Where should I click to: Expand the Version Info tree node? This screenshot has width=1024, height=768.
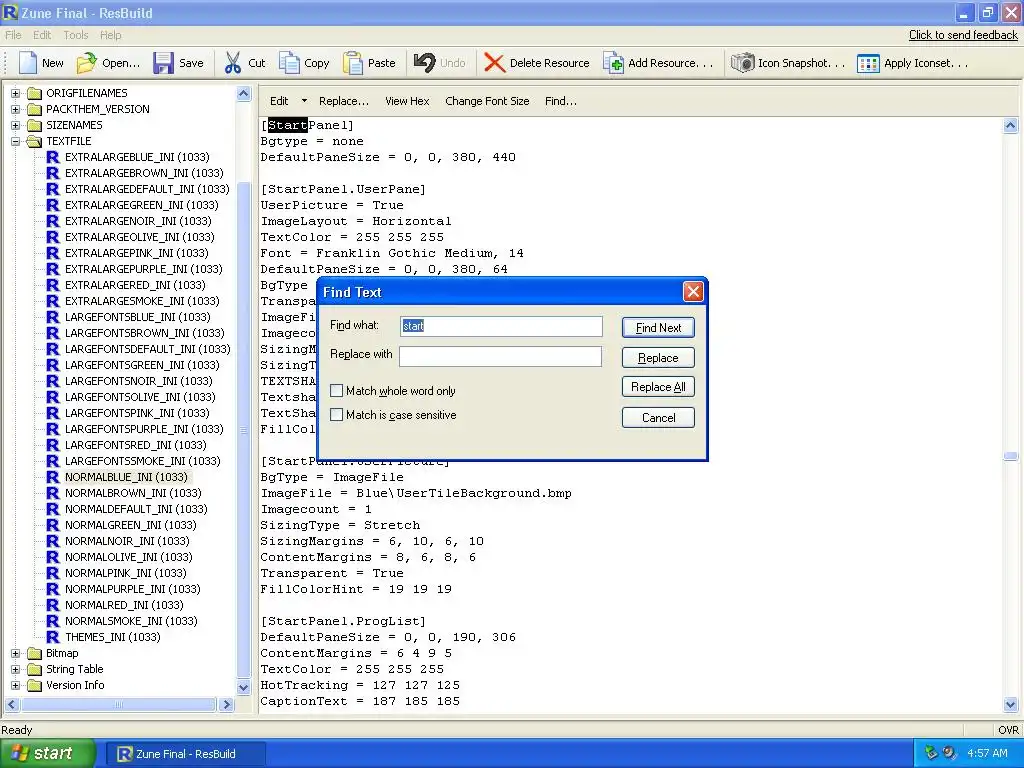click(16, 685)
